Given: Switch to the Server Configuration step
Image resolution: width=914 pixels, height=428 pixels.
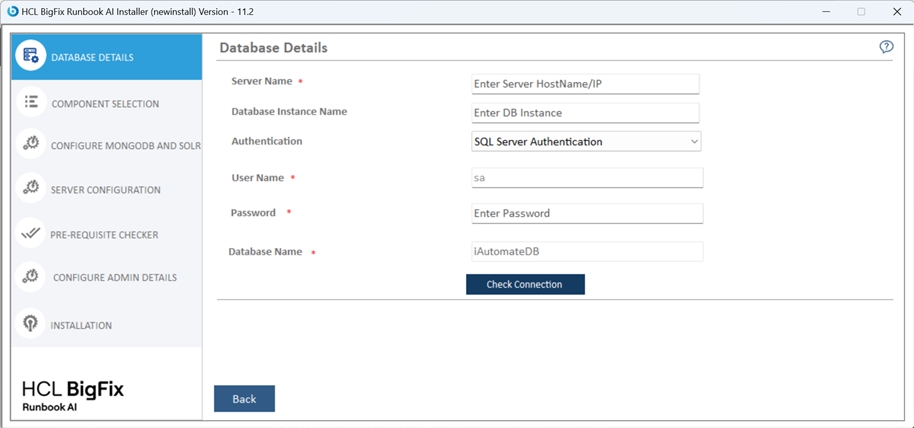Looking at the screenshot, I should coord(105,190).
